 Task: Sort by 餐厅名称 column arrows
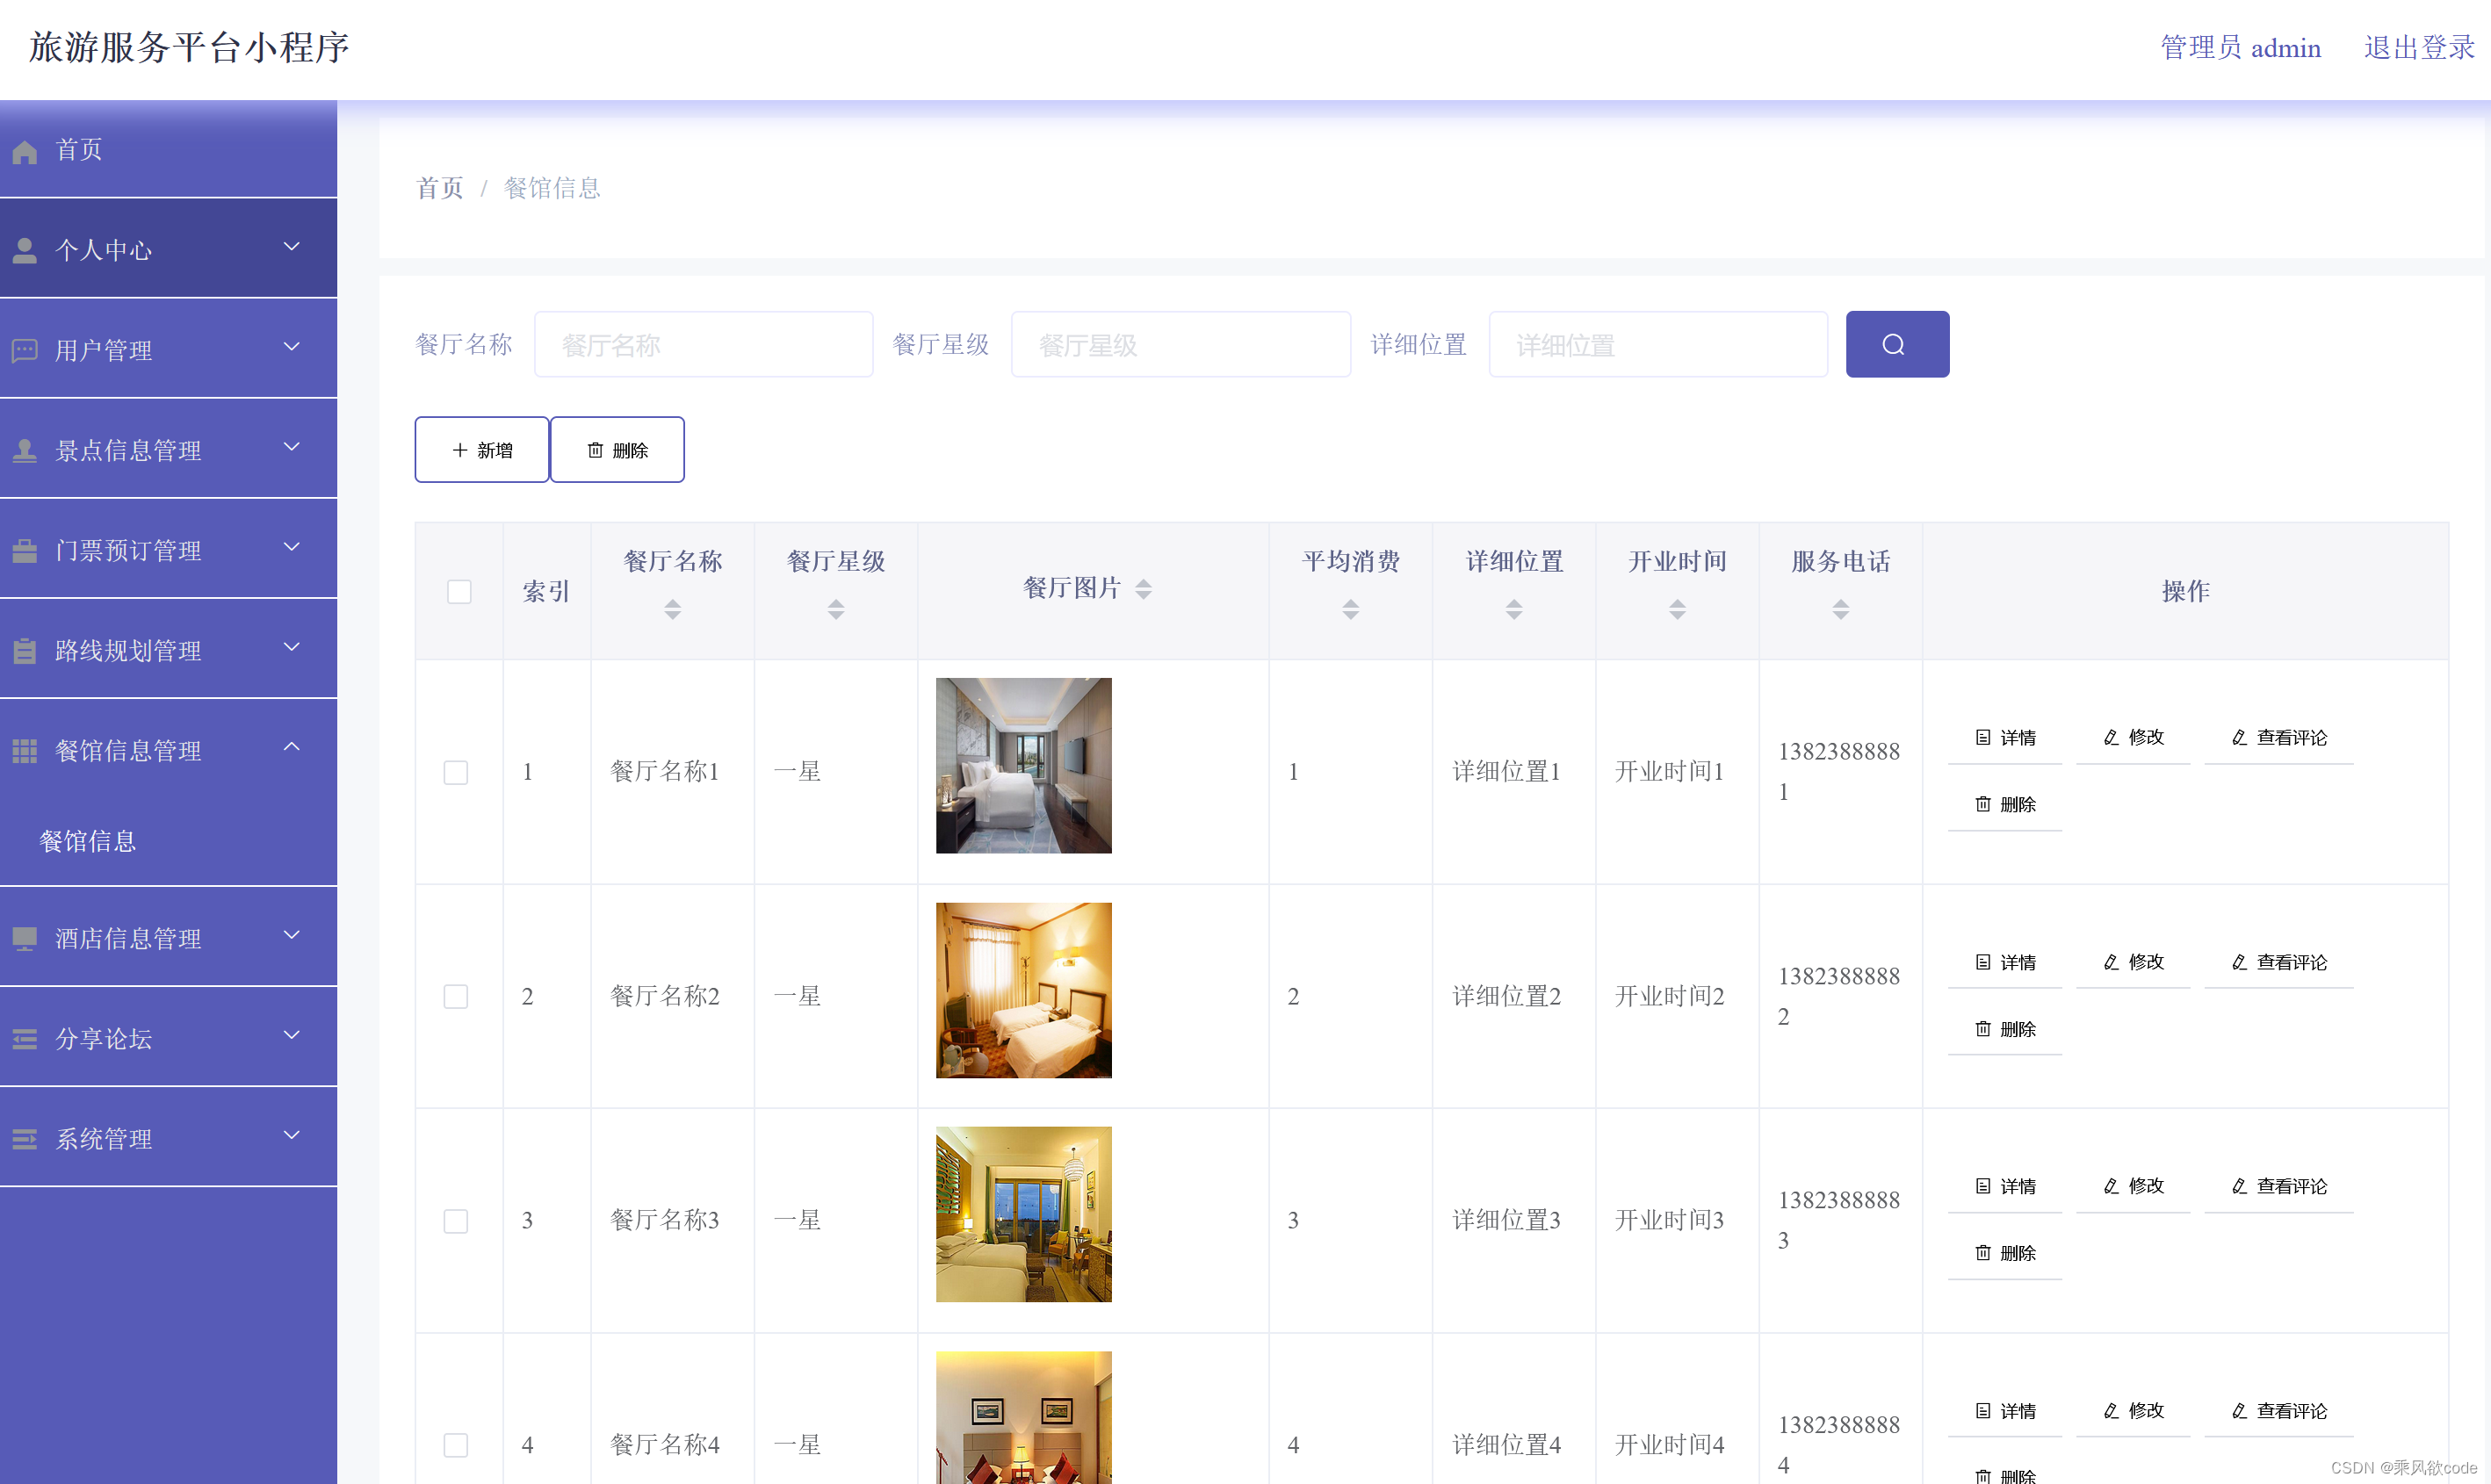[672, 608]
